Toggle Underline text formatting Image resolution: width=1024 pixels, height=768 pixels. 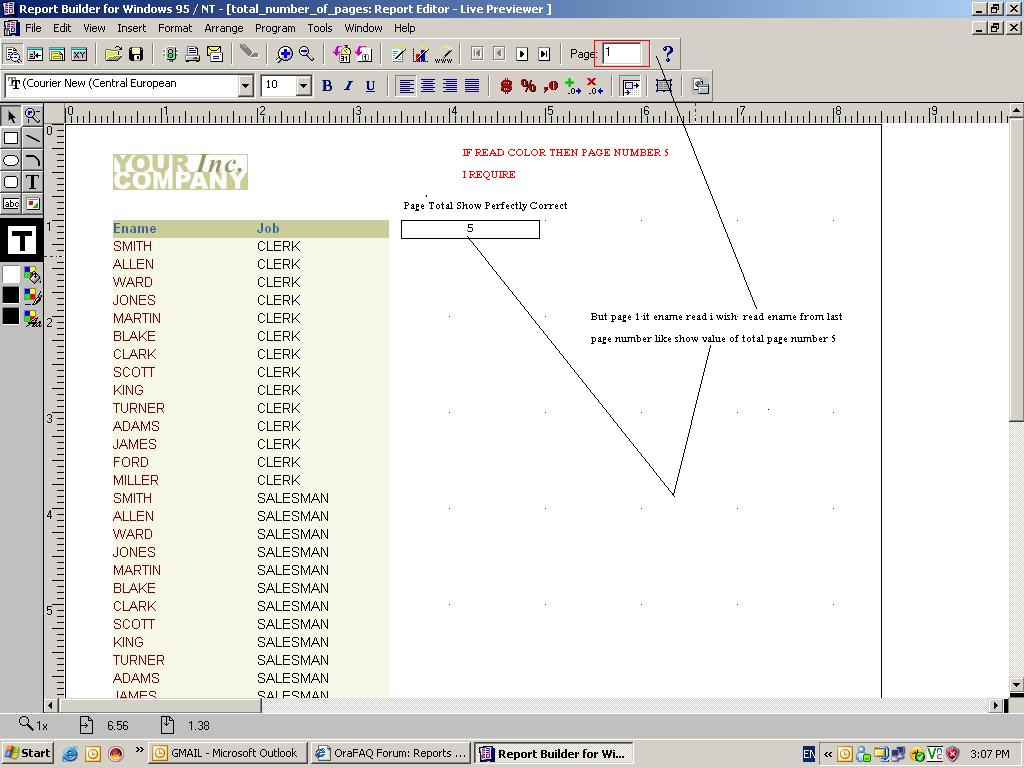point(370,86)
